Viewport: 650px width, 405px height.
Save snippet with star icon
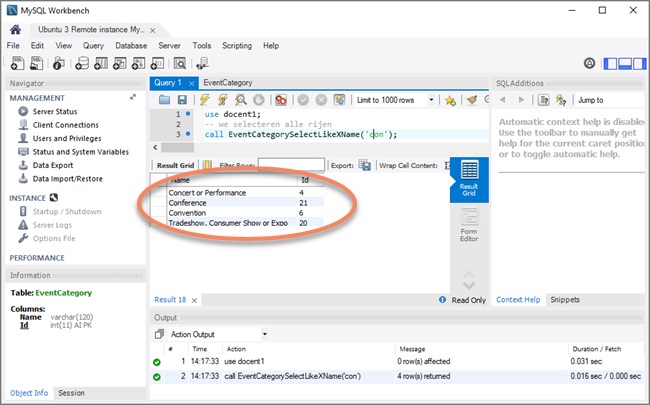pos(450,100)
